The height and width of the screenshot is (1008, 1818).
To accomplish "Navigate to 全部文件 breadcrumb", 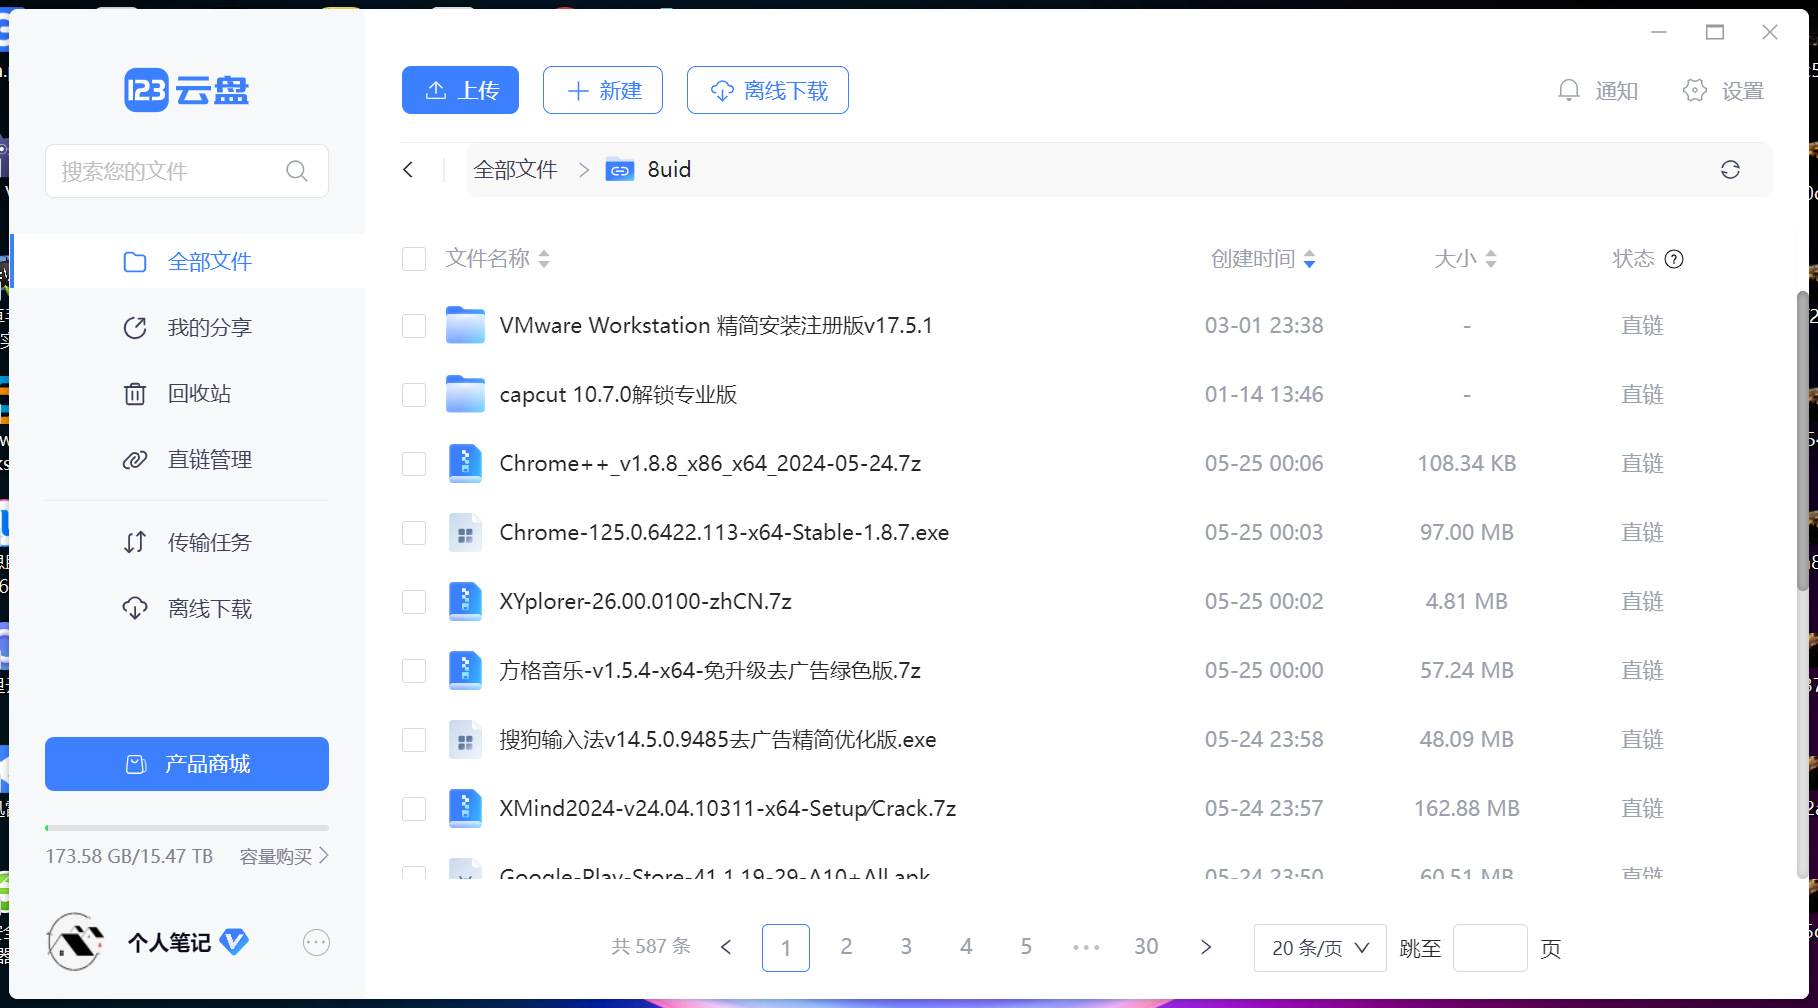I will 515,170.
